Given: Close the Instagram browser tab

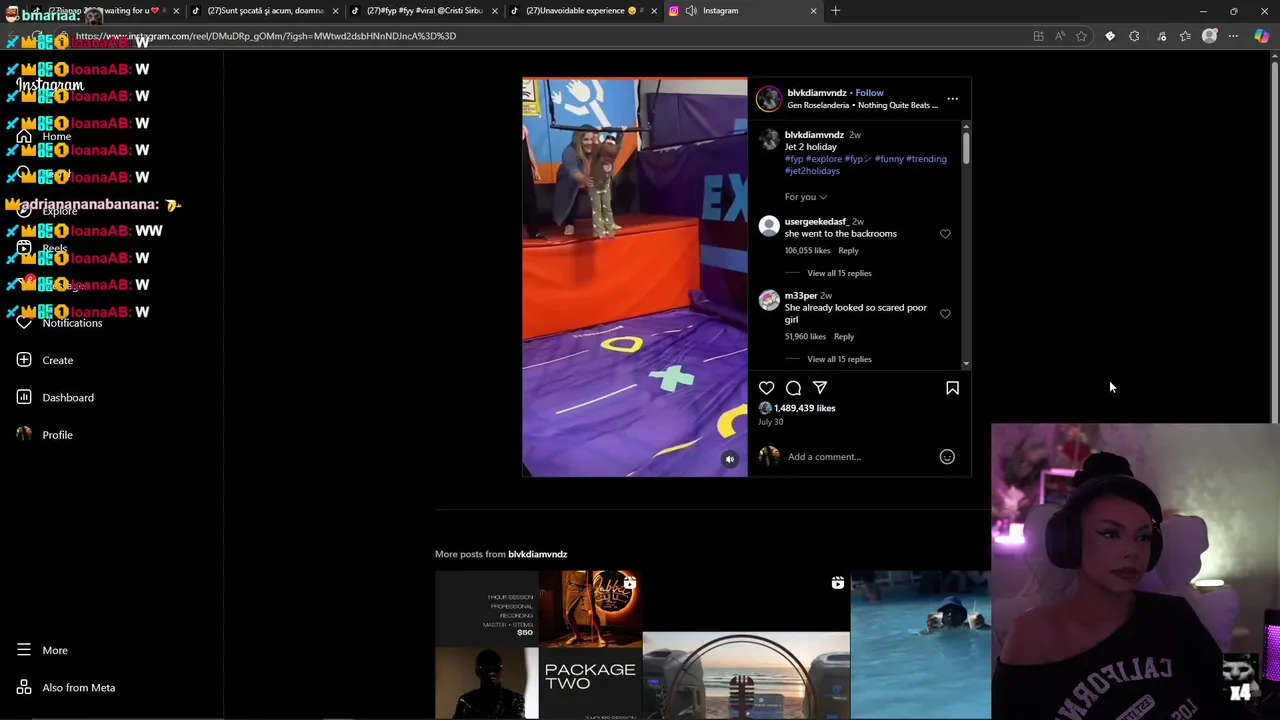Looking at the screenshot, I should tap(813, 11).
